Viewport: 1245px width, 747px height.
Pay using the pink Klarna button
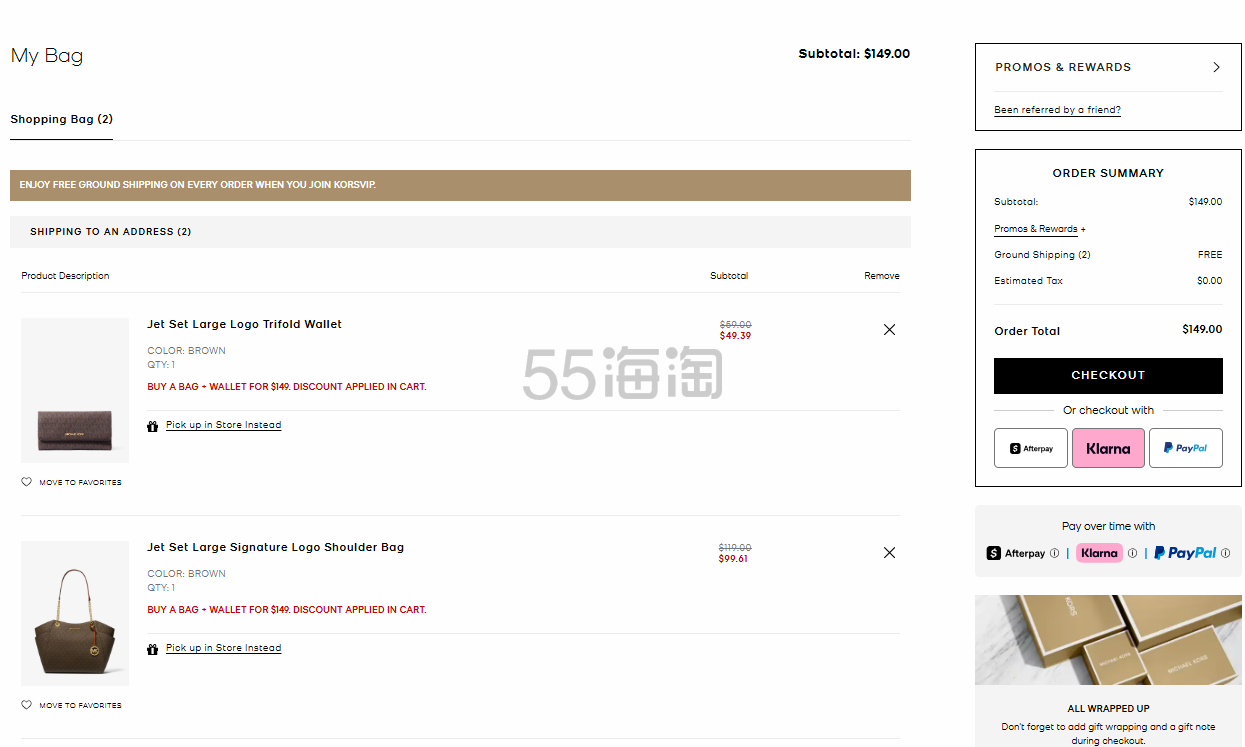(1108, 448)
